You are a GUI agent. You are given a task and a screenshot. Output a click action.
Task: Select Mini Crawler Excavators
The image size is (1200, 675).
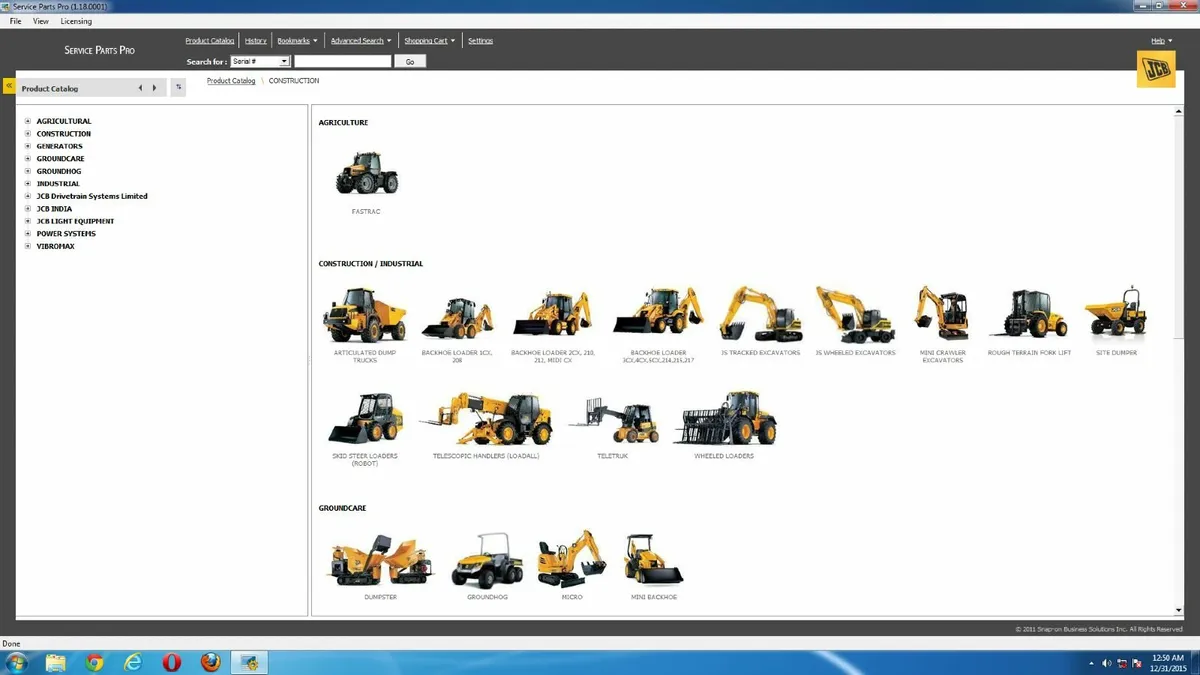[x=942, y=314]
